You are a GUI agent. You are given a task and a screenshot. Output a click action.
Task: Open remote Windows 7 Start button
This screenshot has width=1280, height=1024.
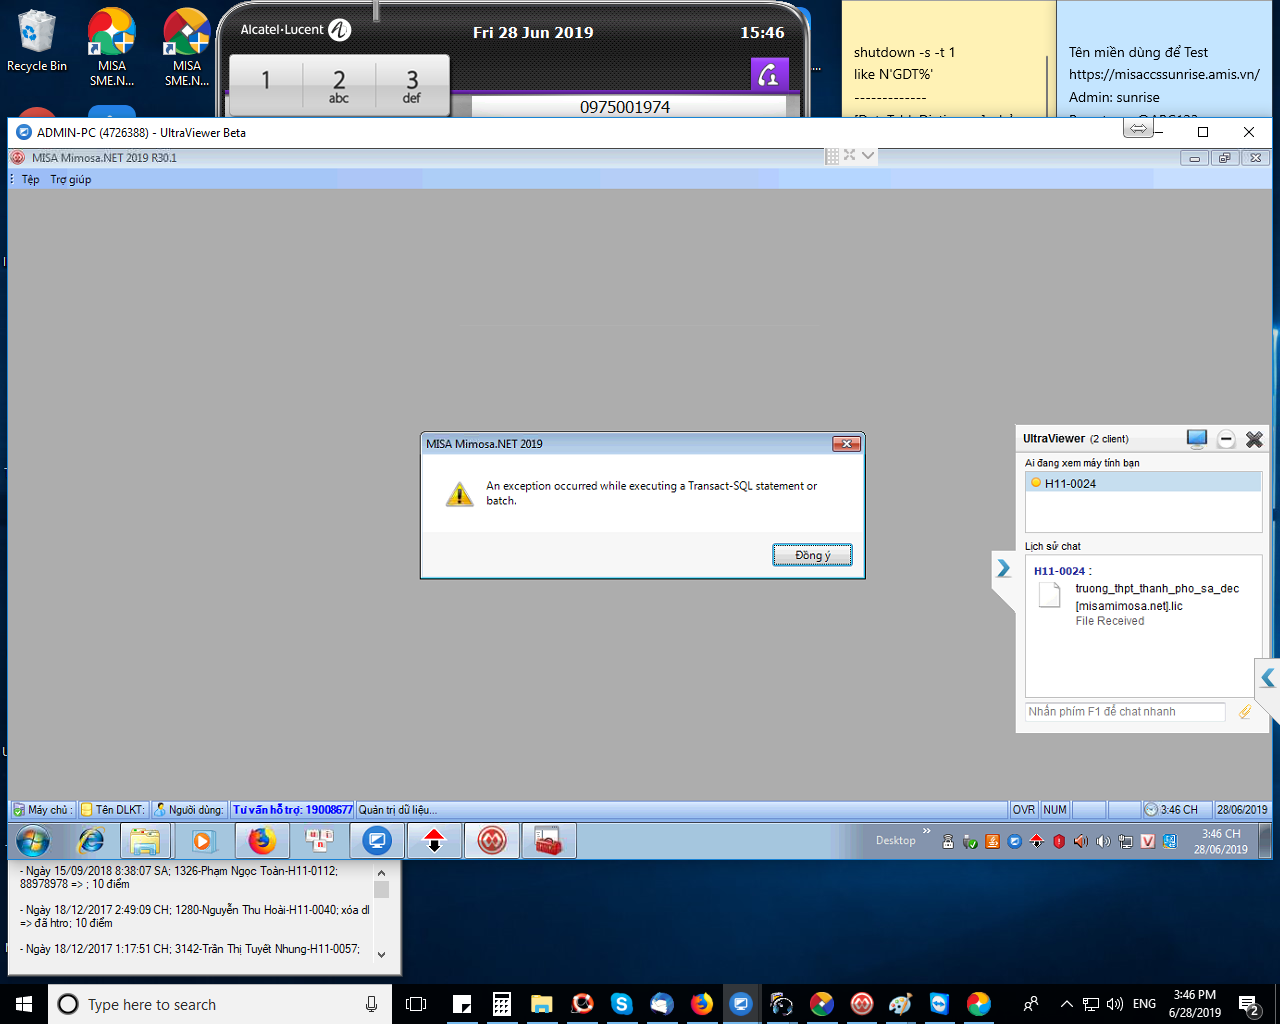click(x=32, y=841)
